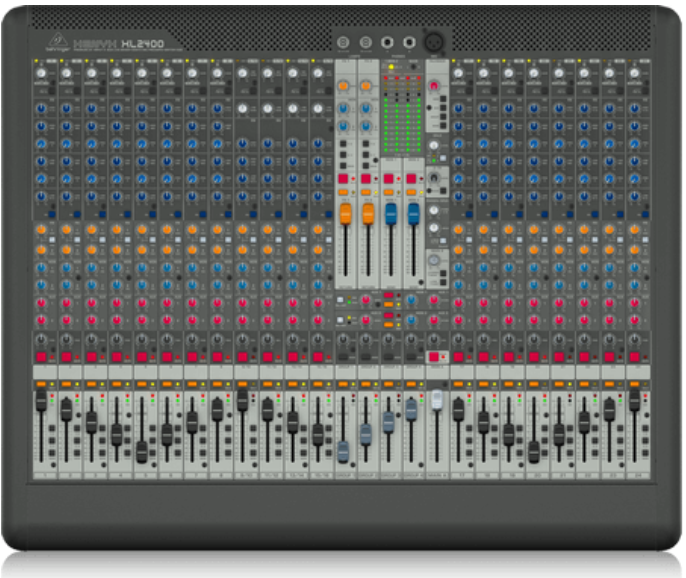Click the XLR socket on the top panel

[435, 42]
